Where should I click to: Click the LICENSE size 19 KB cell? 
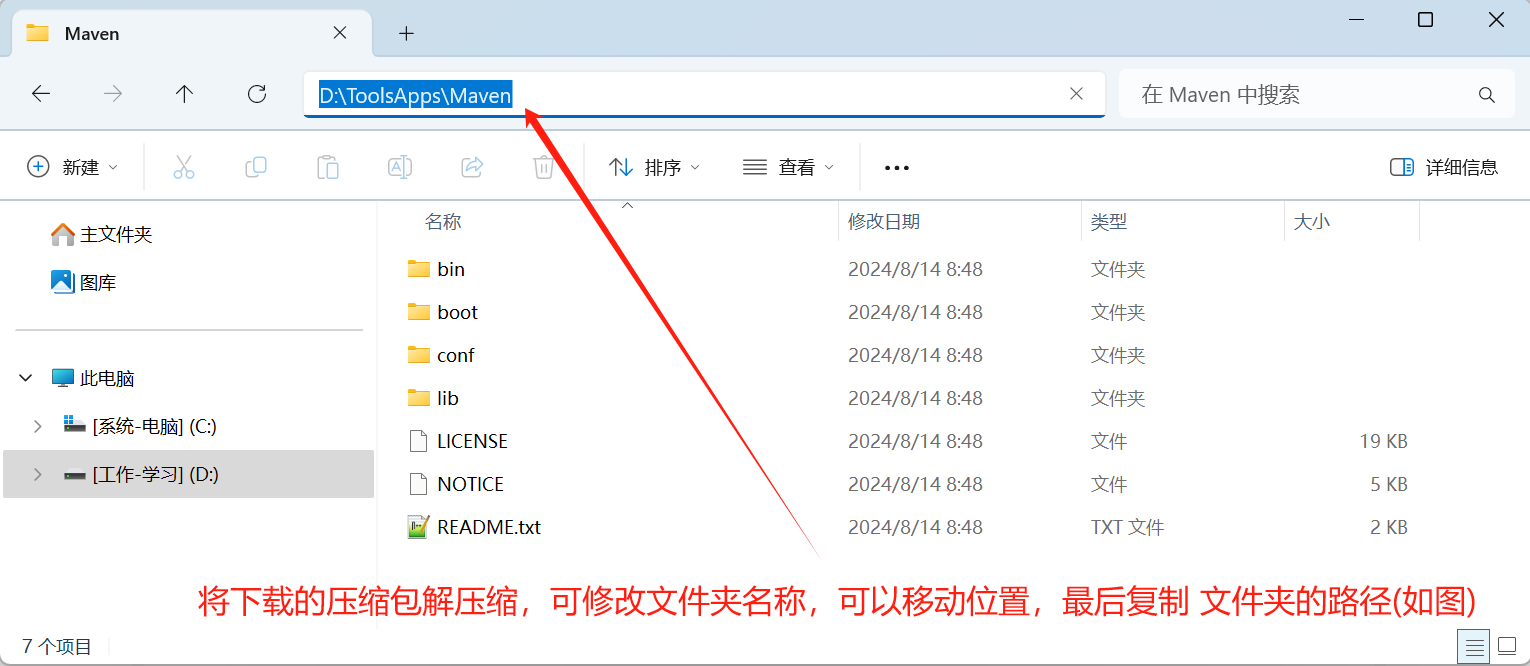(1383, 441)
